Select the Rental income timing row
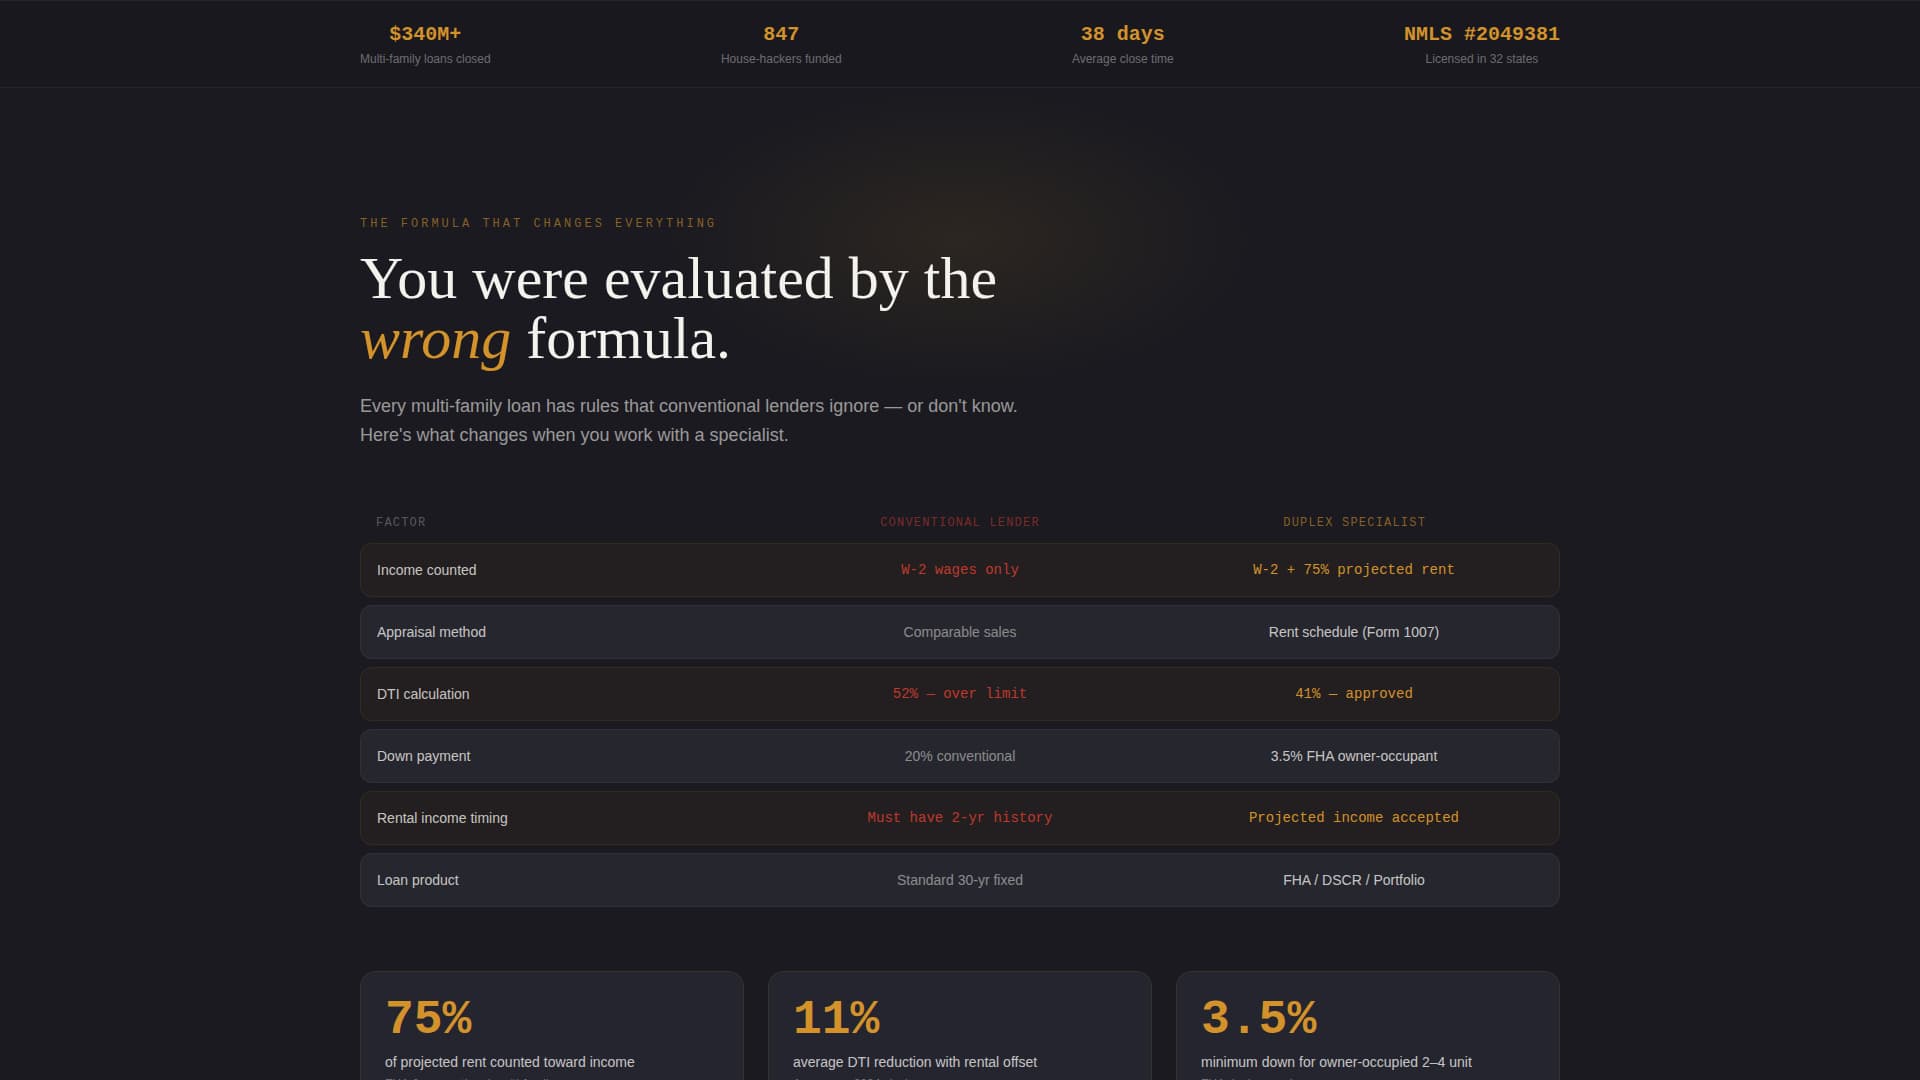The image size is (1920, 1080). 959,818
